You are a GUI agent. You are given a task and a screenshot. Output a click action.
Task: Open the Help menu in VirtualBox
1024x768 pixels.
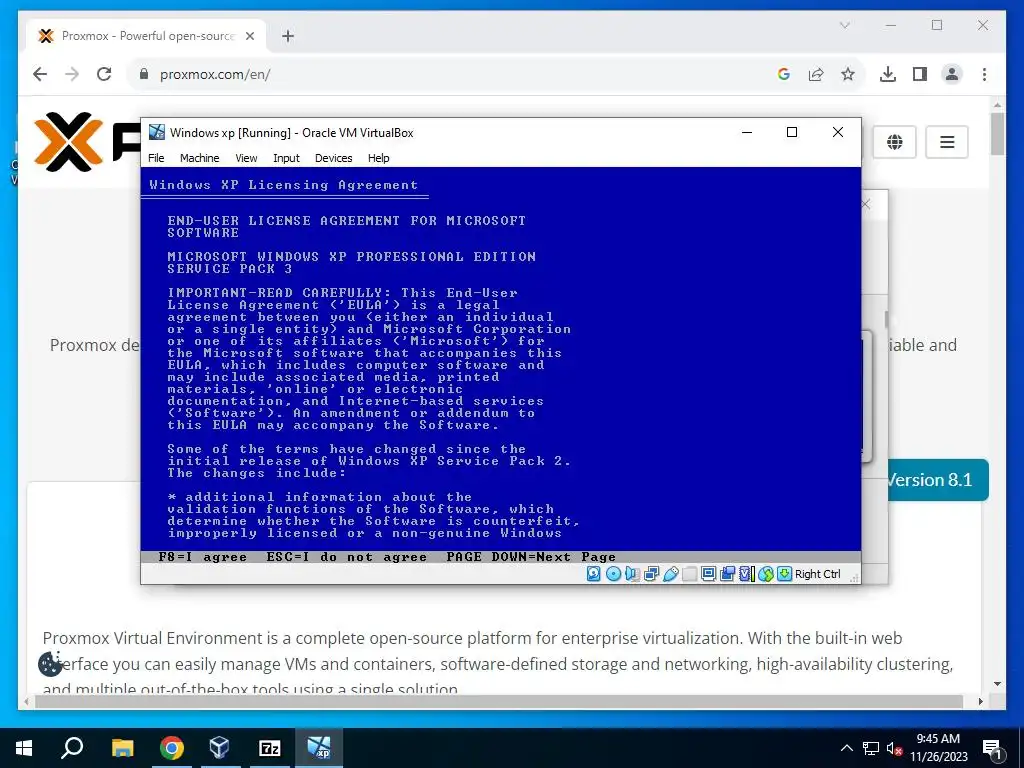378,158
